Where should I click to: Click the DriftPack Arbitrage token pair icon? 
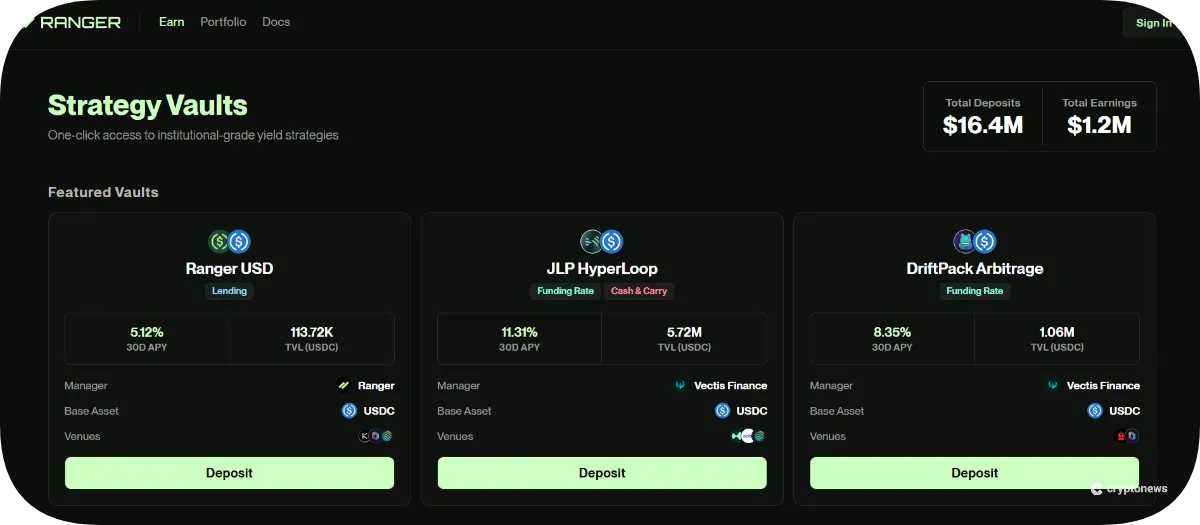coord(974,242)
